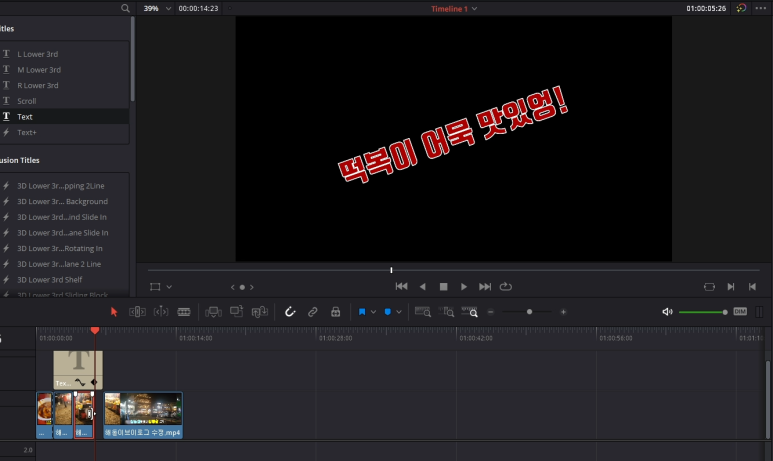The image size is (773, 461).
Task: Click timeline zoom out minus button
Action: point(491,312)
